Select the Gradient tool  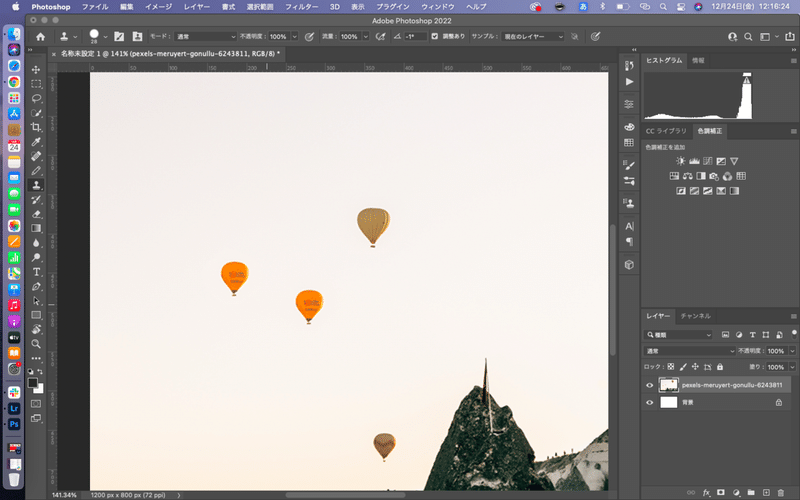[36, 228]
